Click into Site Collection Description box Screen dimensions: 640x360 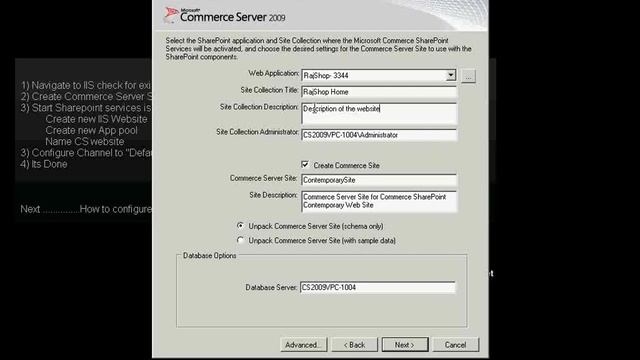[x=379, y=113]
